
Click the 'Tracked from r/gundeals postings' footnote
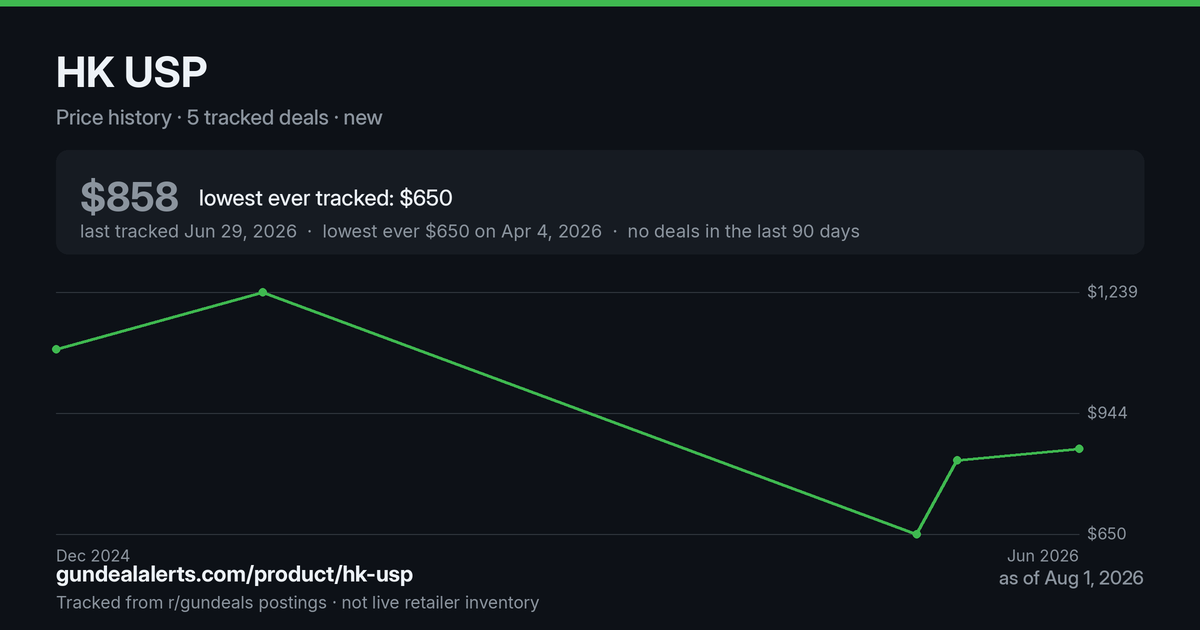[191, 602]
